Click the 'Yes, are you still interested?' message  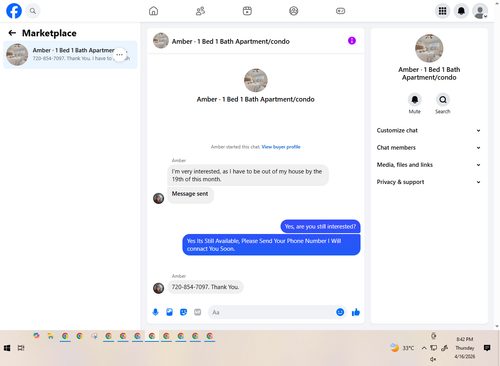(320, 226)
